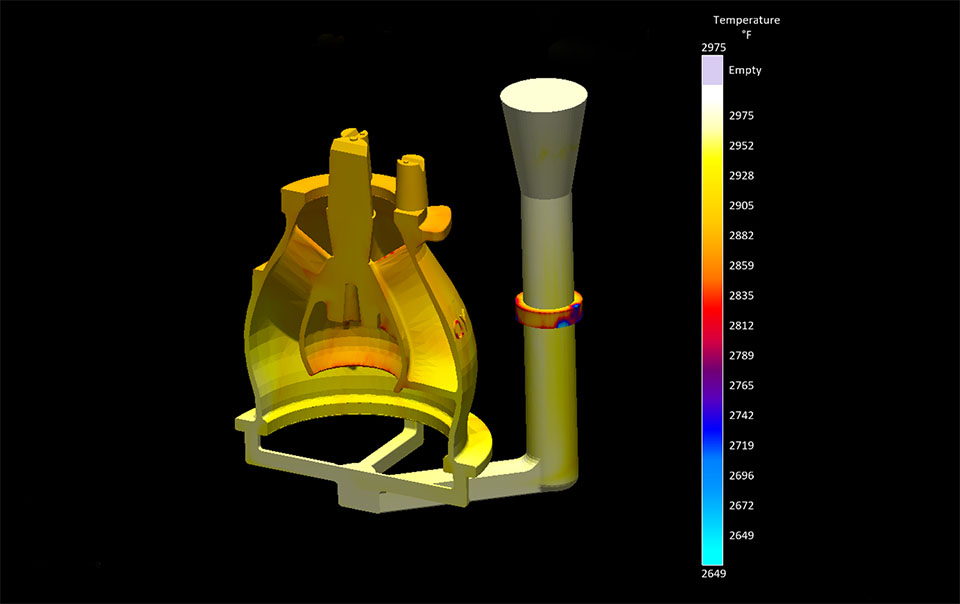Click the 2952 legend tick label
The image size is (960, 604).
tap(741, 146)
